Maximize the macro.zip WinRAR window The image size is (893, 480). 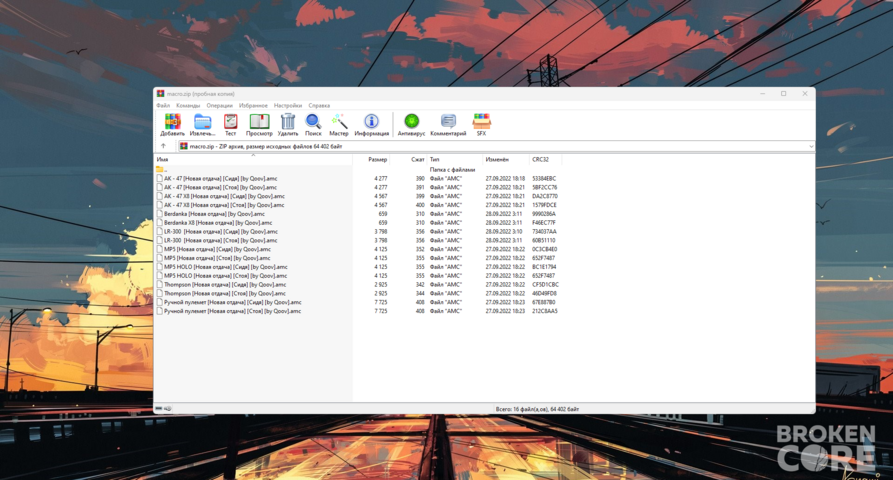(x=784, y=94)
